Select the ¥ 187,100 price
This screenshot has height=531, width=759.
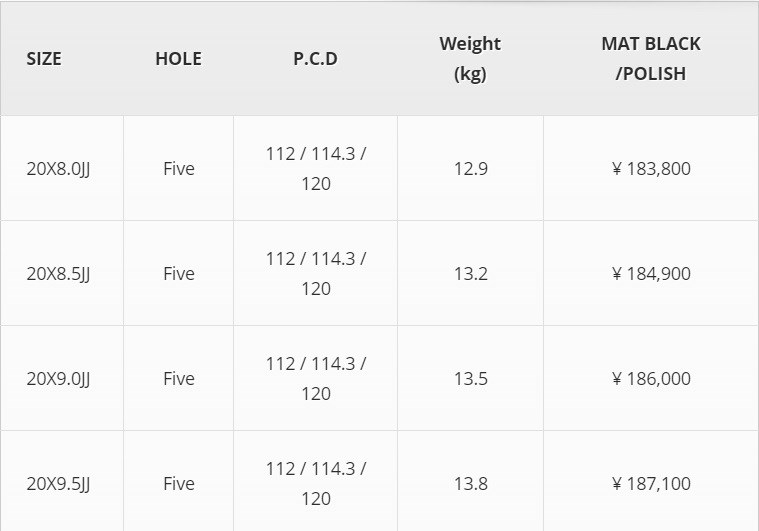(x=651, y=483)
